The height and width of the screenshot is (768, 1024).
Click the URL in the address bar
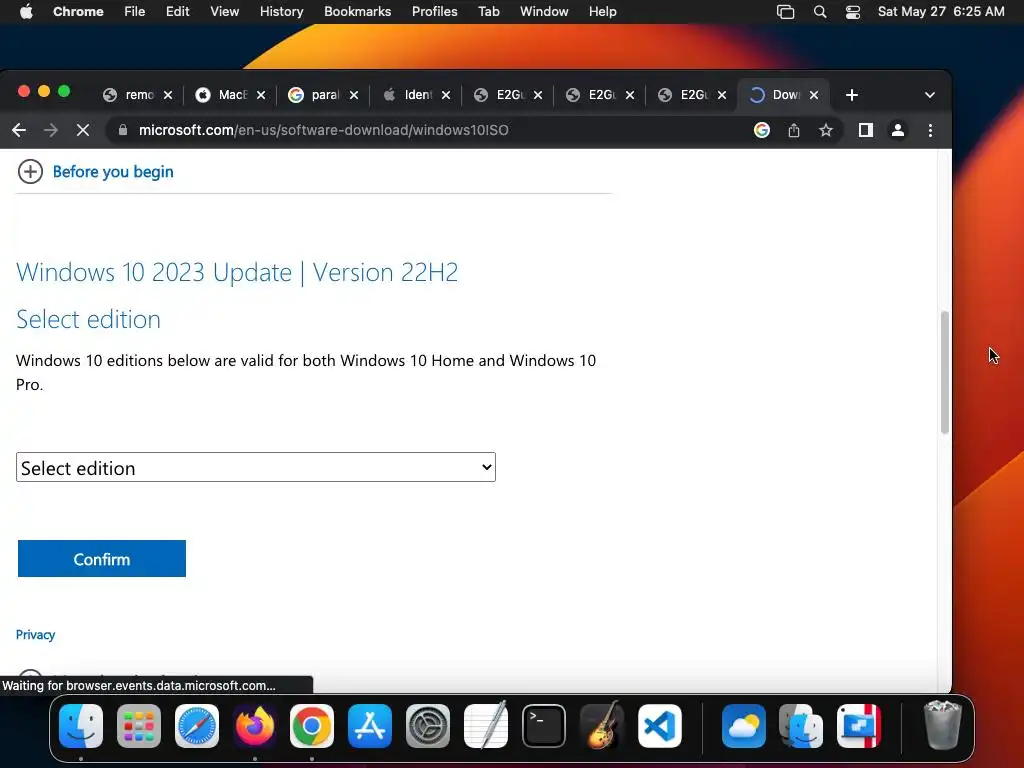point(323,130)
